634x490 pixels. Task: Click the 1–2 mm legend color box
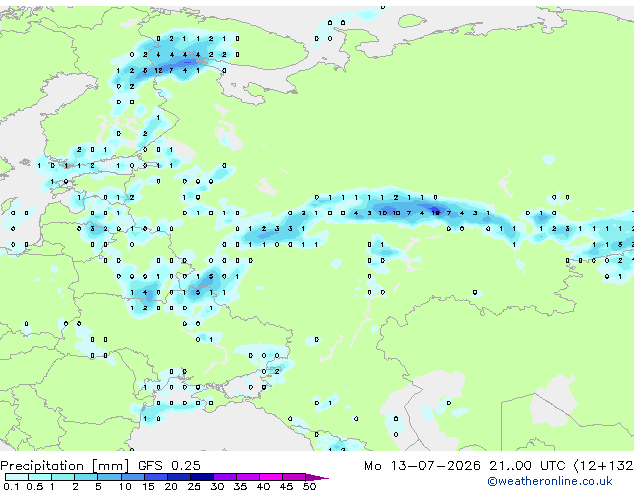63,477
